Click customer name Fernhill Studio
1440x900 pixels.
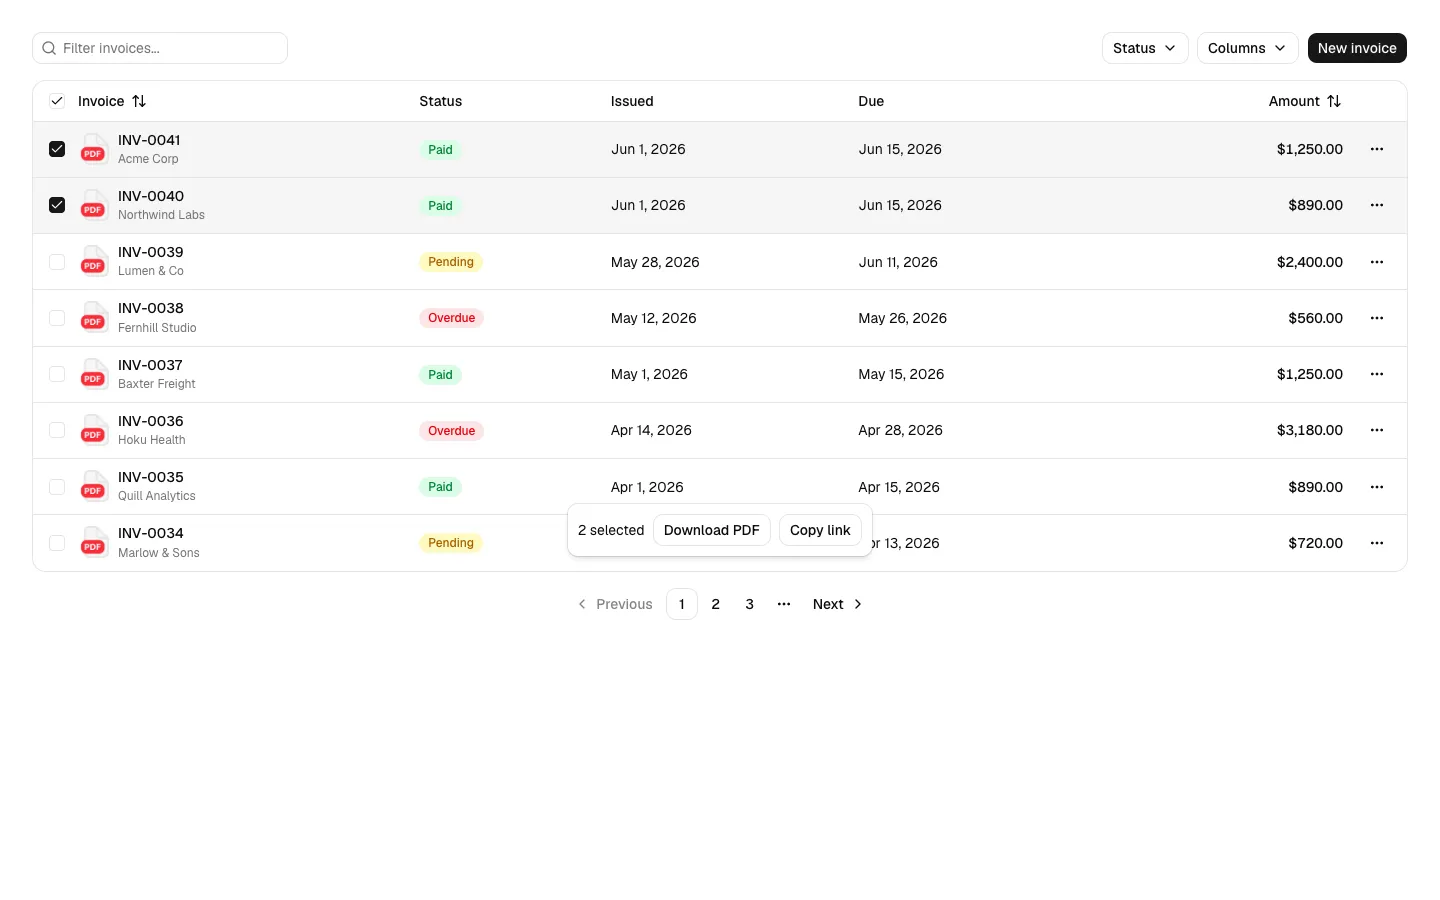(x=157, y=328)
